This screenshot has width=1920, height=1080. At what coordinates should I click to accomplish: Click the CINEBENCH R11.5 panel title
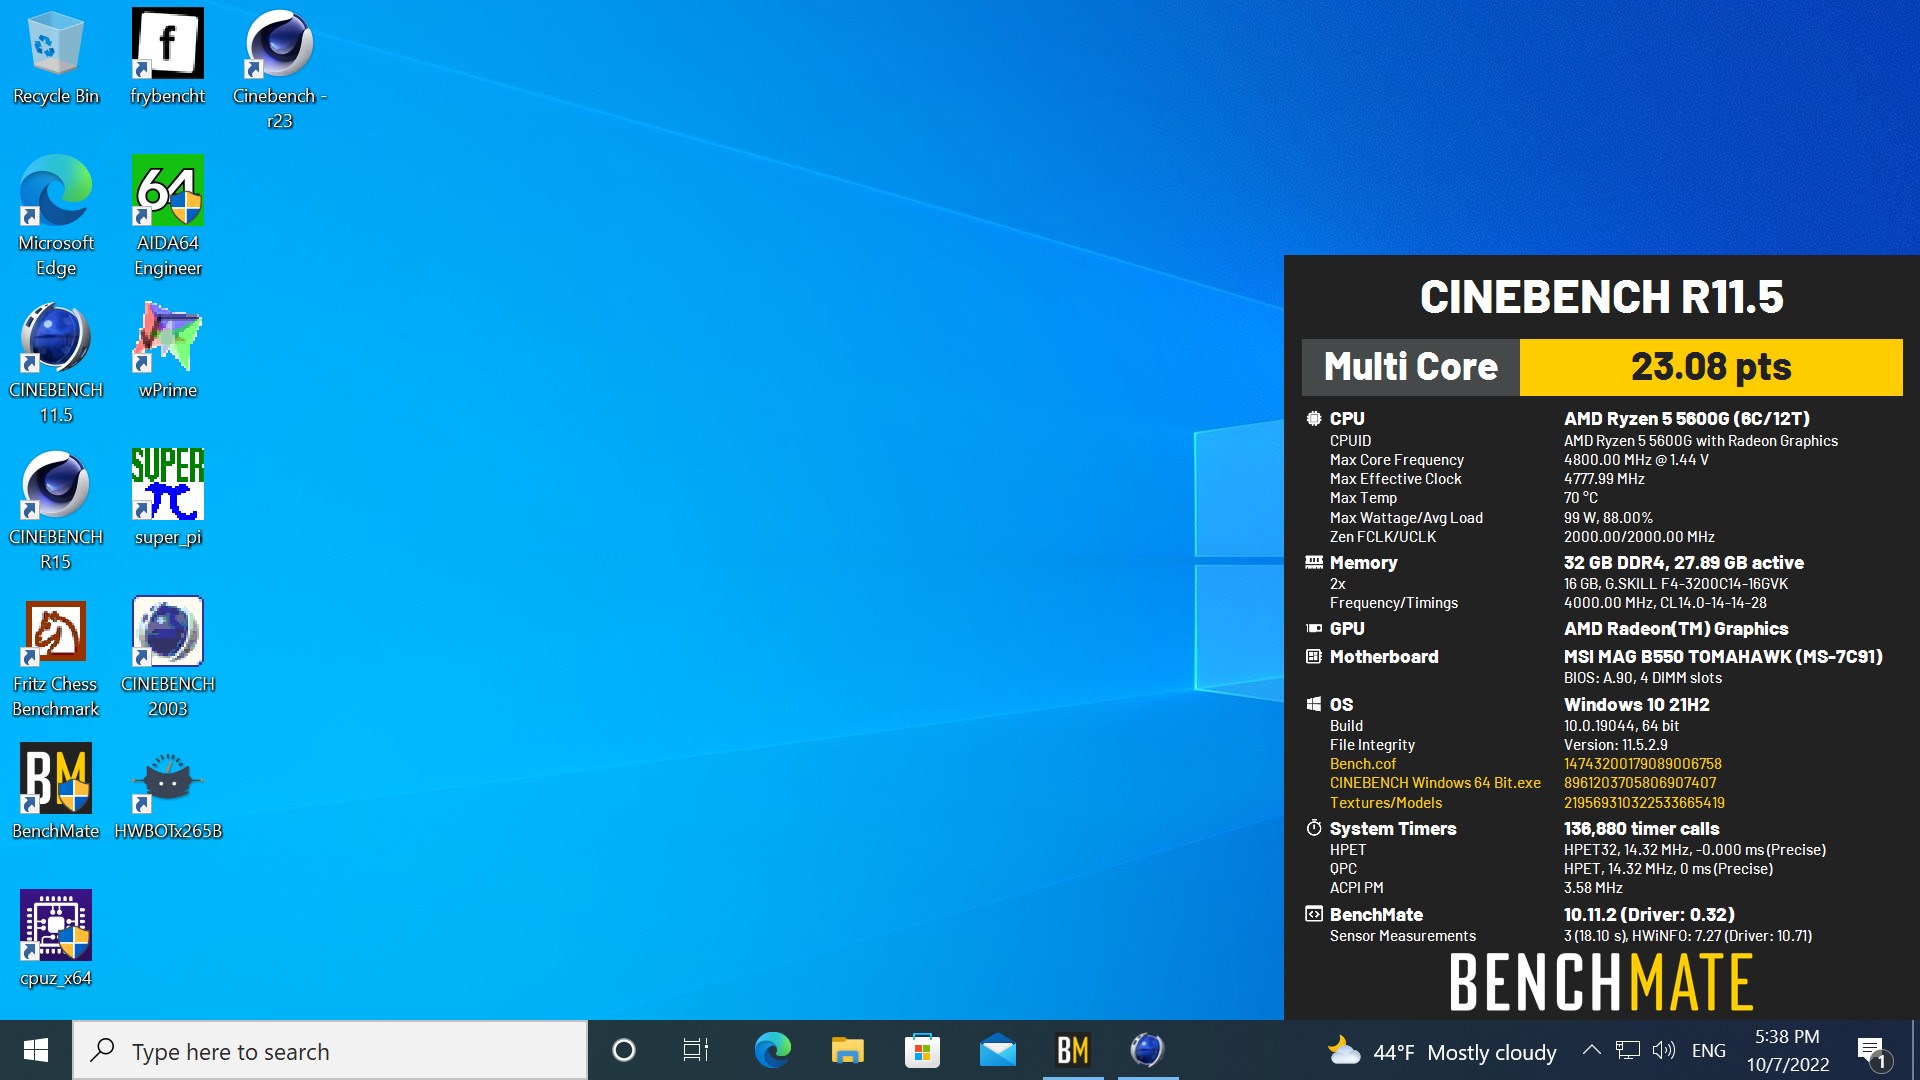coord(1602,297)
